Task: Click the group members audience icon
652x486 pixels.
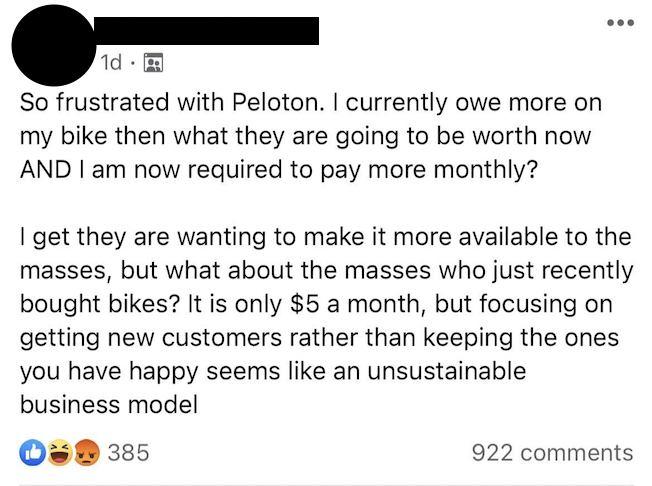Action: point(153,63)
